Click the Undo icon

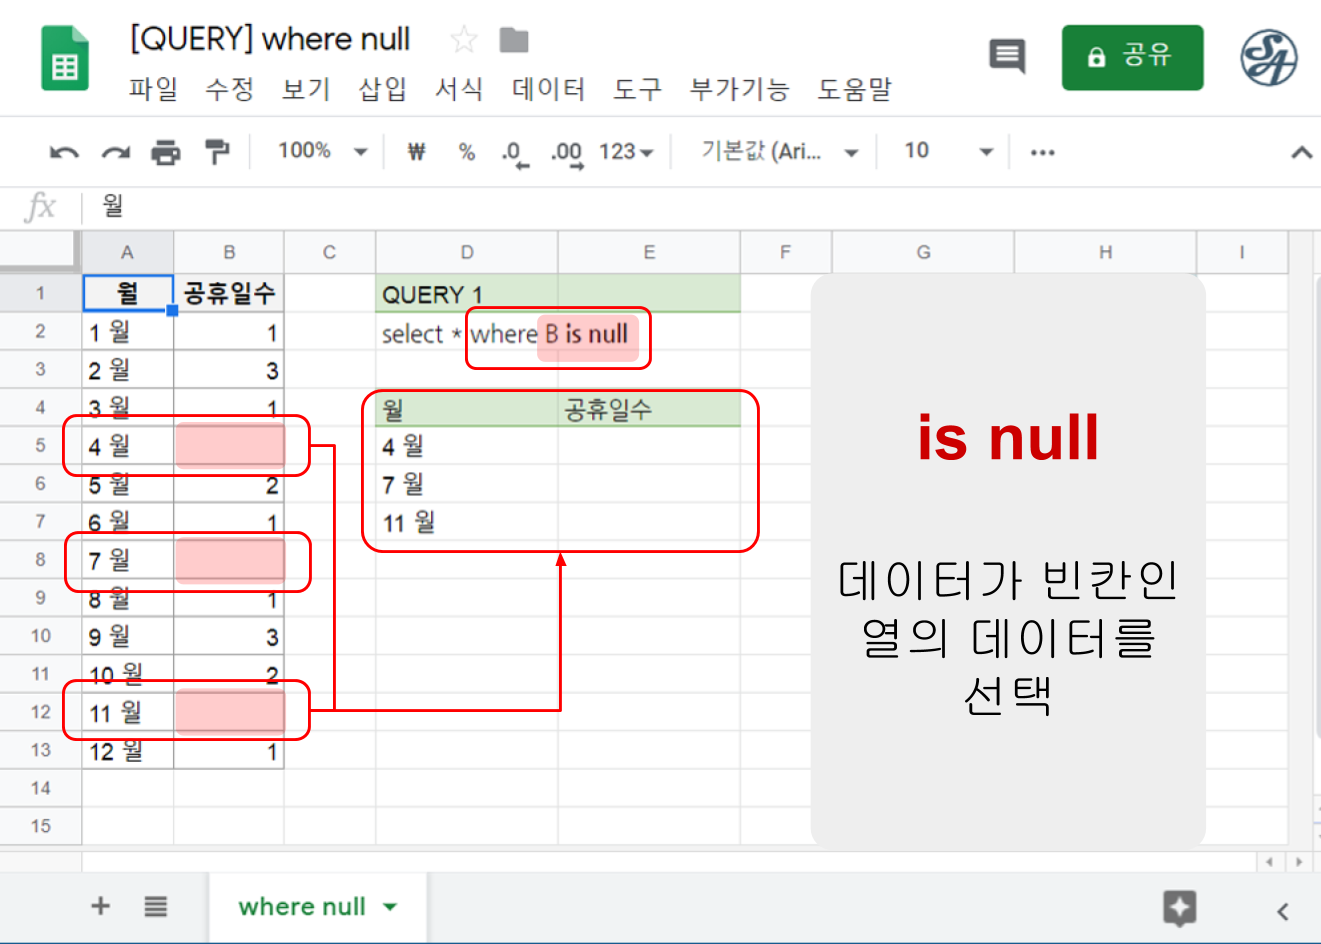63,151
